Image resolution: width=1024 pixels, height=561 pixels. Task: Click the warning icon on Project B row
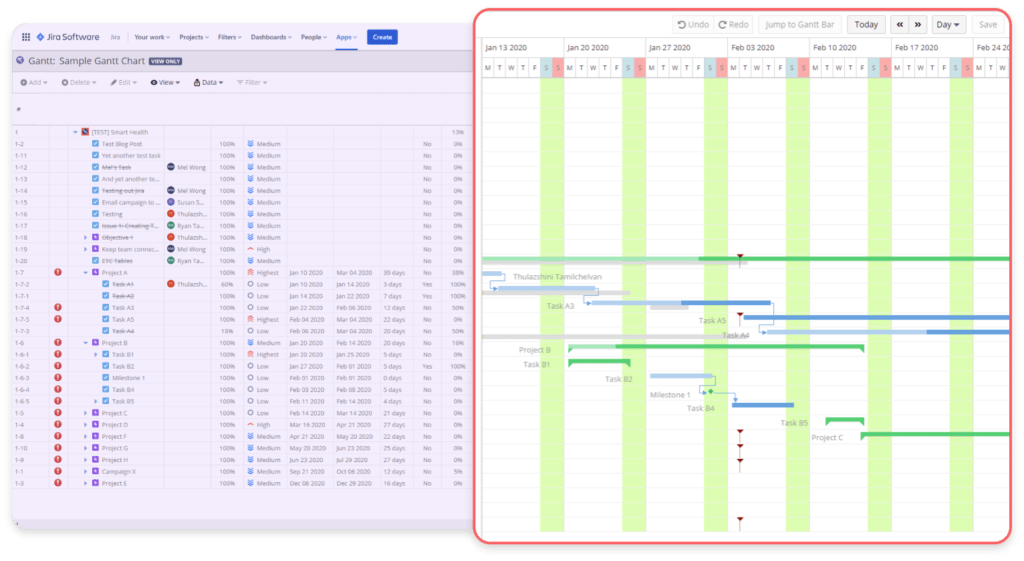(x=57, y=343)
